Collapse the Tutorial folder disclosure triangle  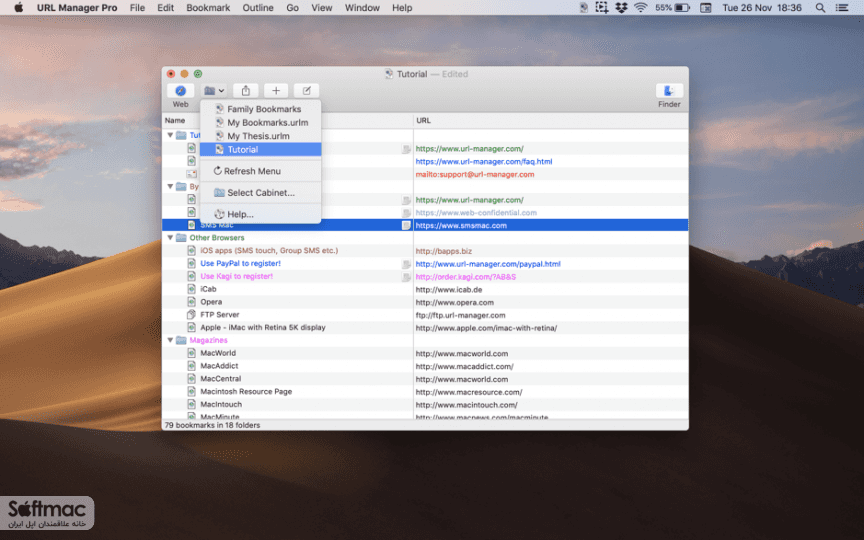[x=170, y=135]
